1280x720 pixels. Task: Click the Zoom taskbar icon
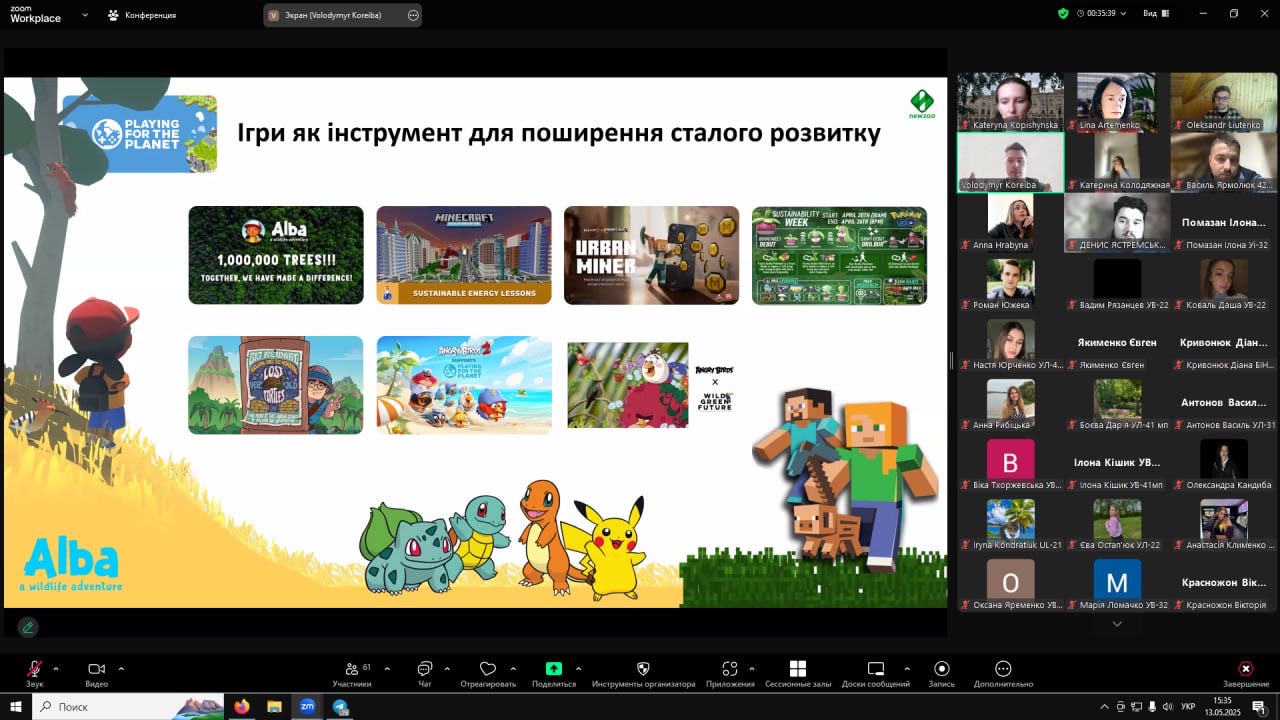(x=307, y=706)
